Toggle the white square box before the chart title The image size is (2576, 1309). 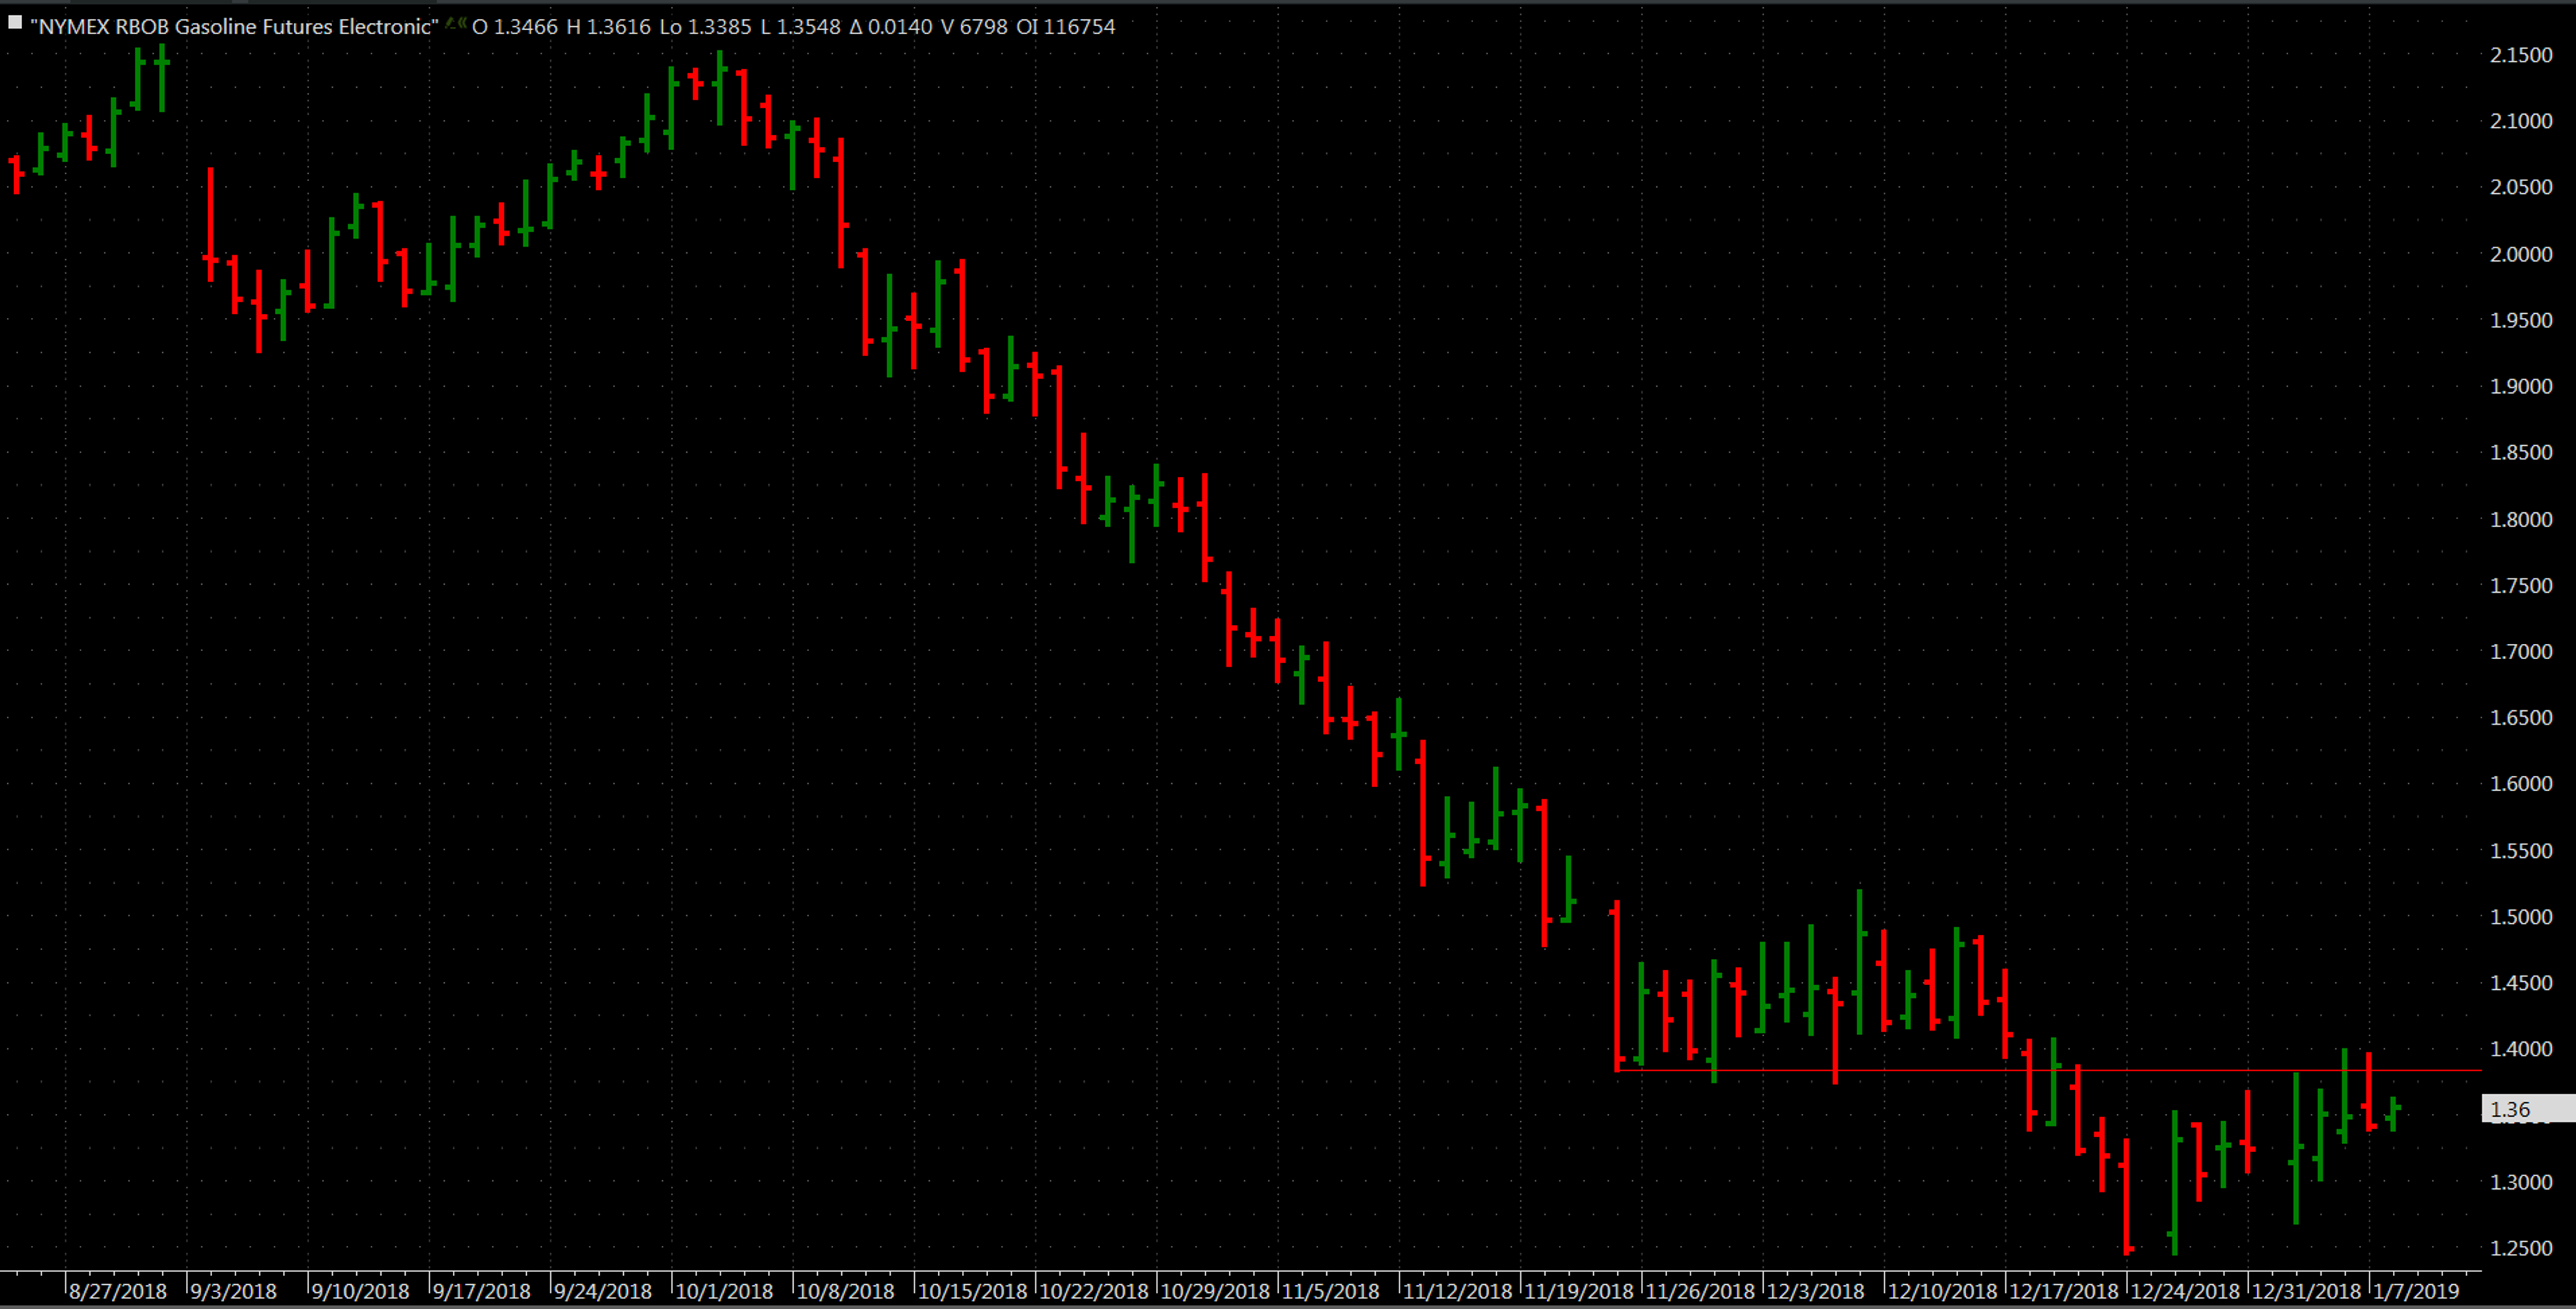tap(15, 22)
